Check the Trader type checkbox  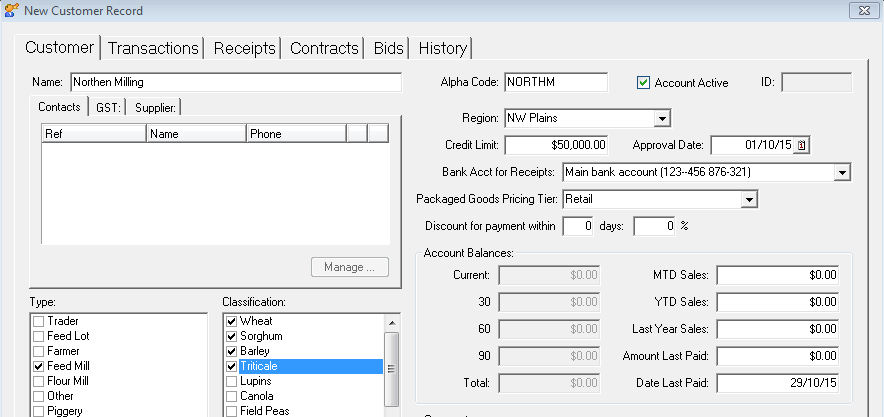pyautogui.click(x=39, y=321)
